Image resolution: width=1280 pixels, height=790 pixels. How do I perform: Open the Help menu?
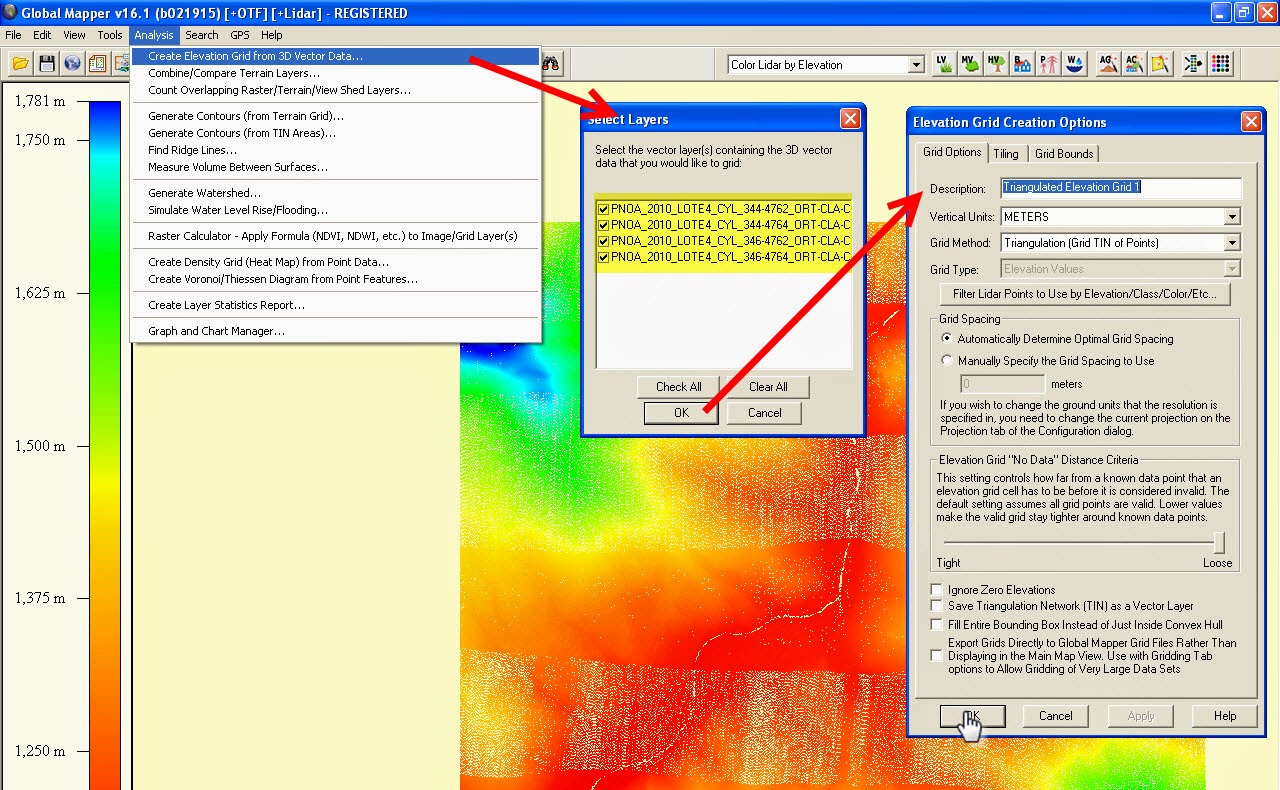(x=272, y=35)
